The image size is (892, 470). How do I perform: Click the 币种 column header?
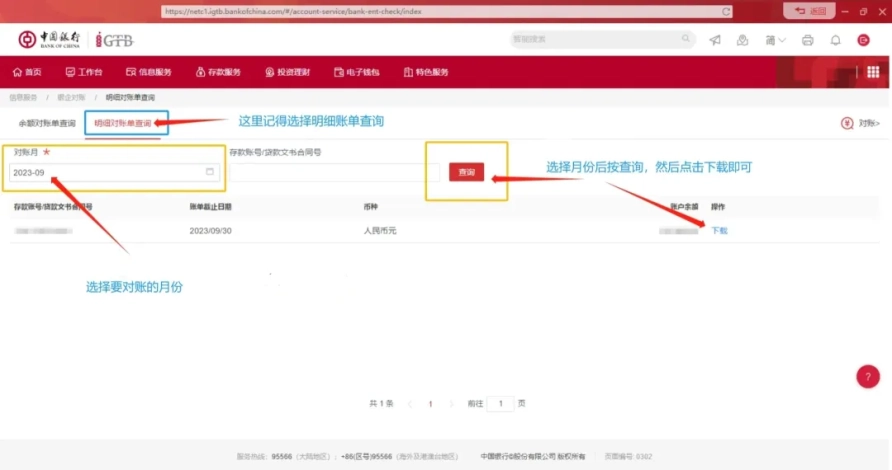coord(370,207)
